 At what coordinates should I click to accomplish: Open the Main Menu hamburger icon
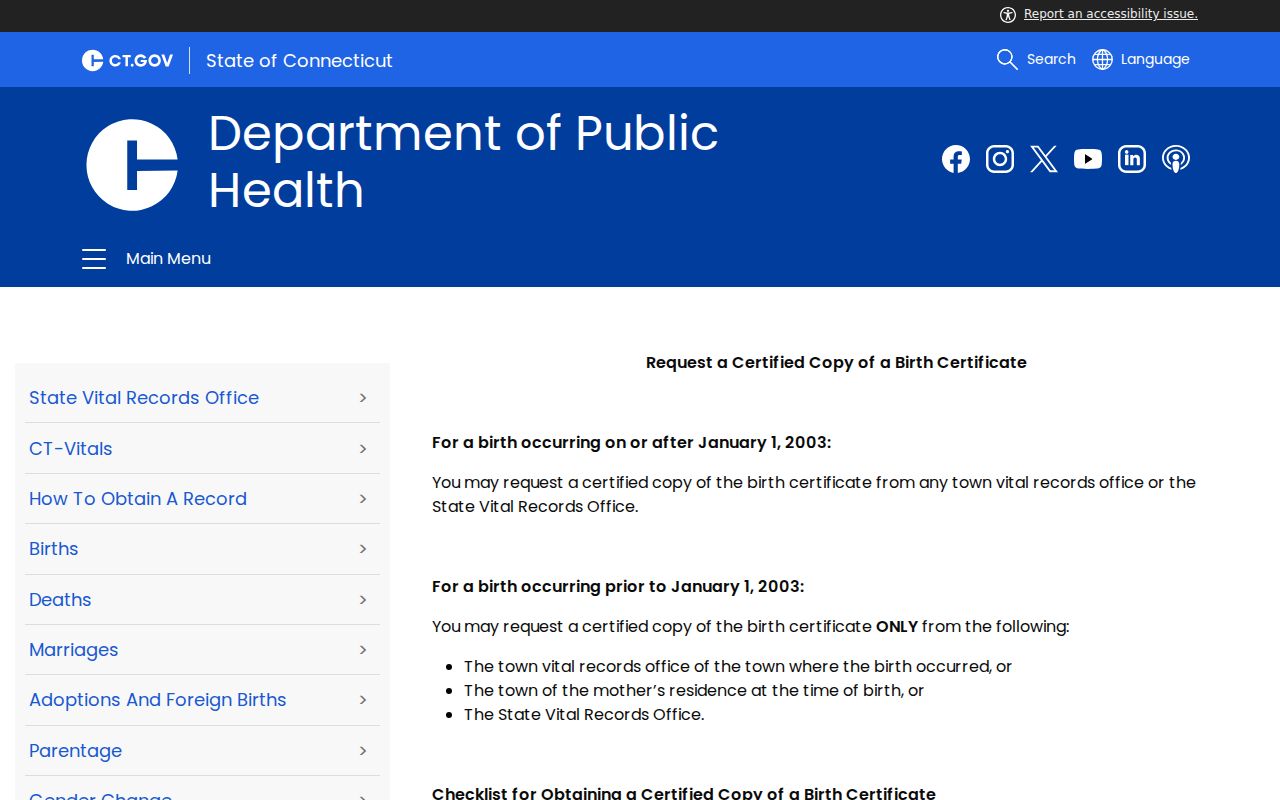[x=94, y=259]
